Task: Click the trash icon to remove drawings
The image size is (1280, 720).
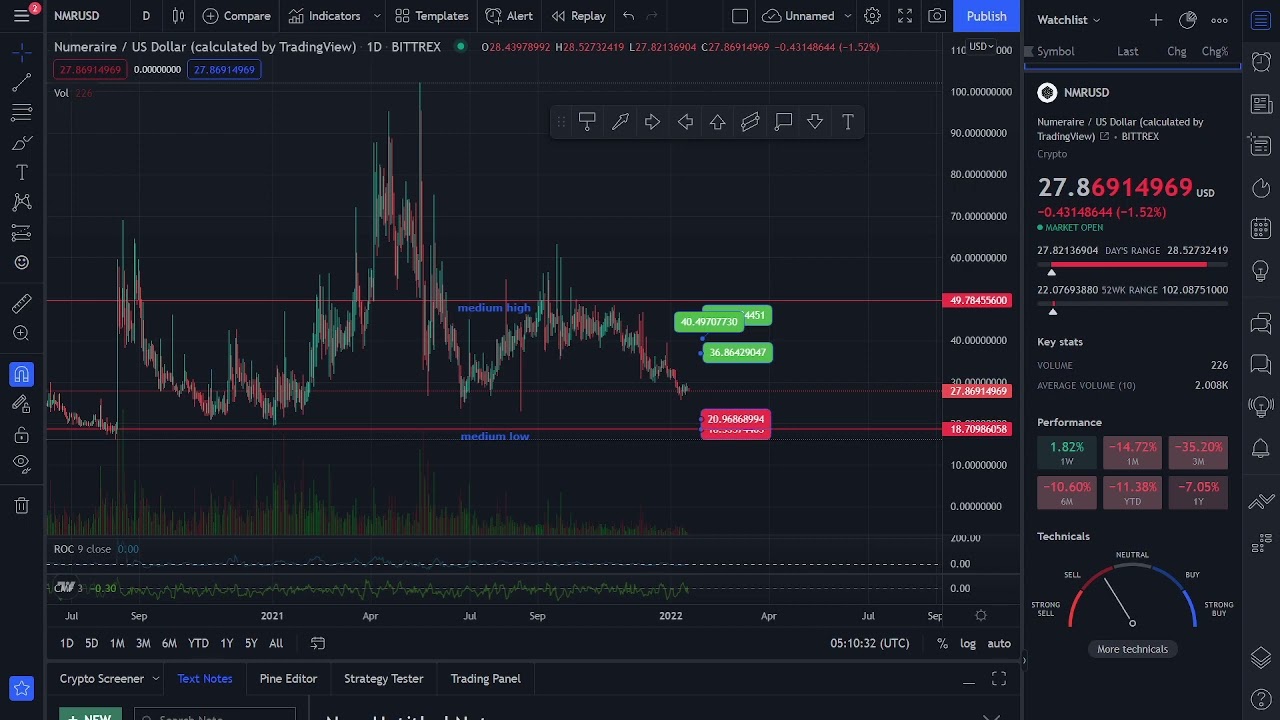Action: point(21,506)
